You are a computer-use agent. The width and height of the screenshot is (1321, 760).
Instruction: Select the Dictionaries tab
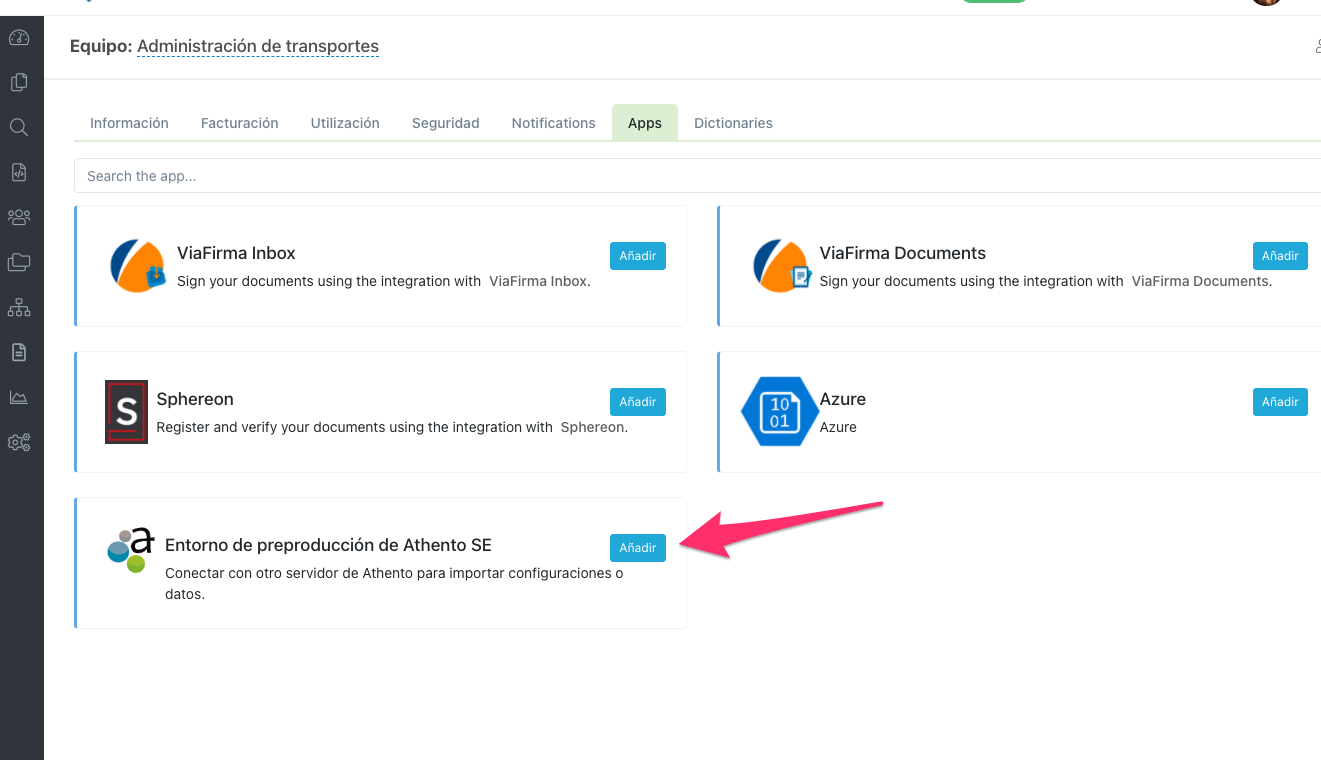coord(733,123)
